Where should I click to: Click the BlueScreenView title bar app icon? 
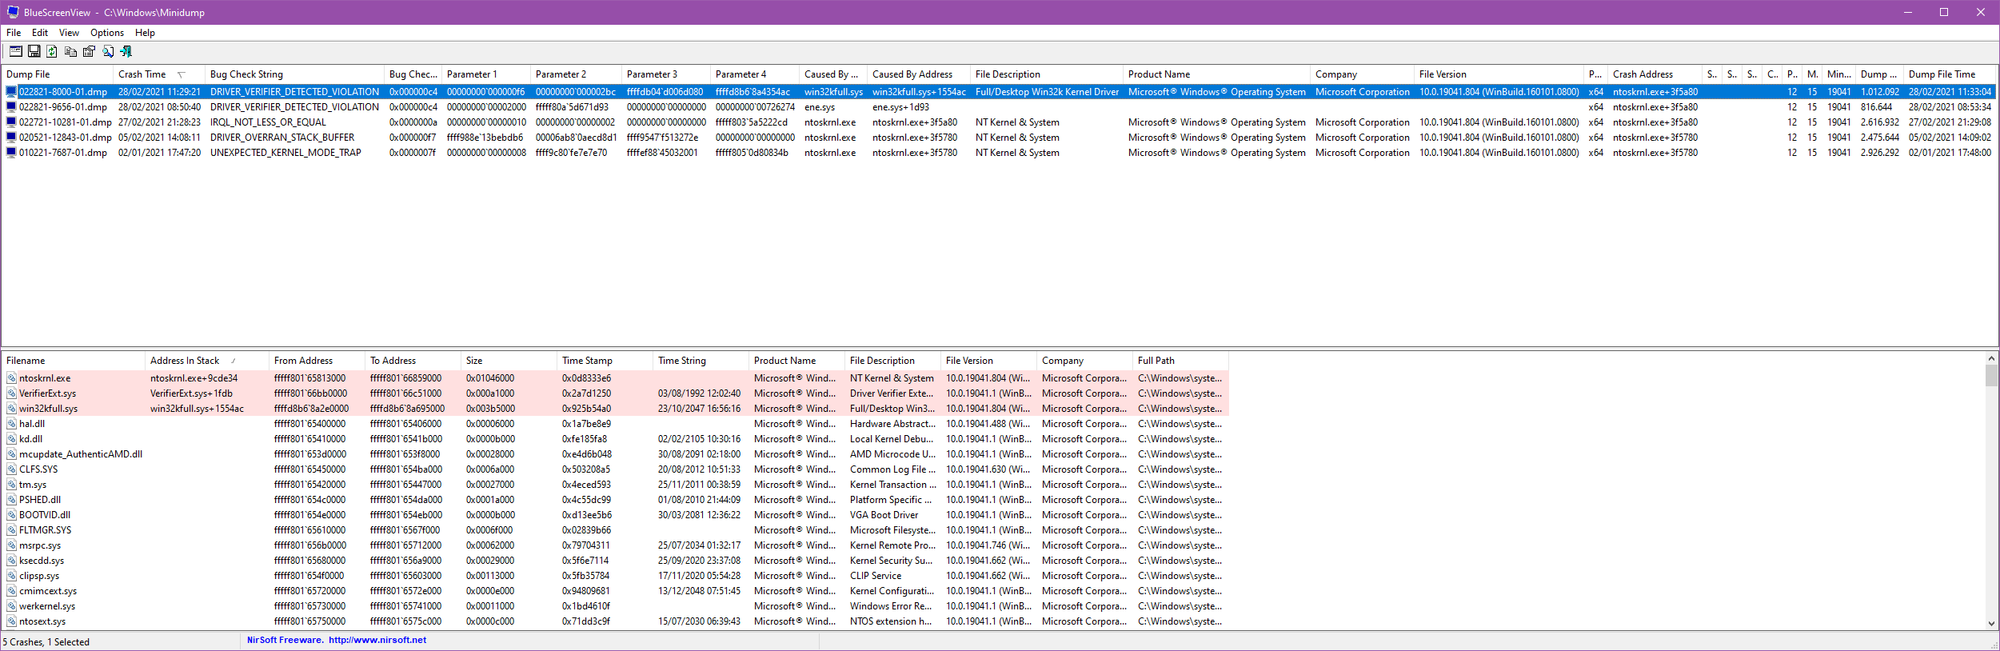[x=13, y=12]
